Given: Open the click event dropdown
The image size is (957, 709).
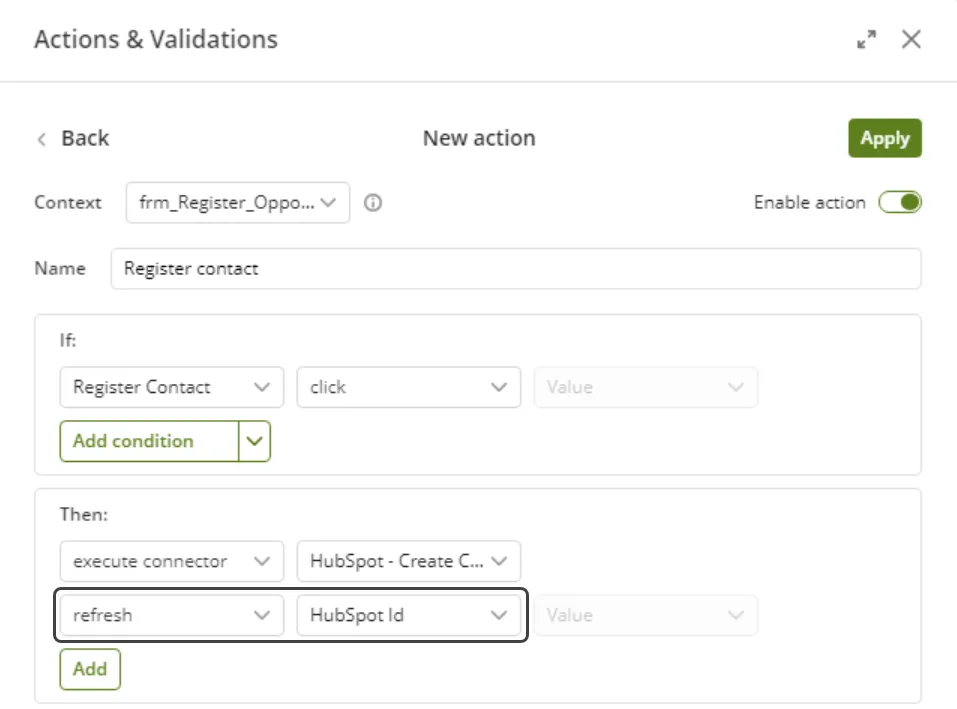Looking at the screenshot, I should pos(408,387).
